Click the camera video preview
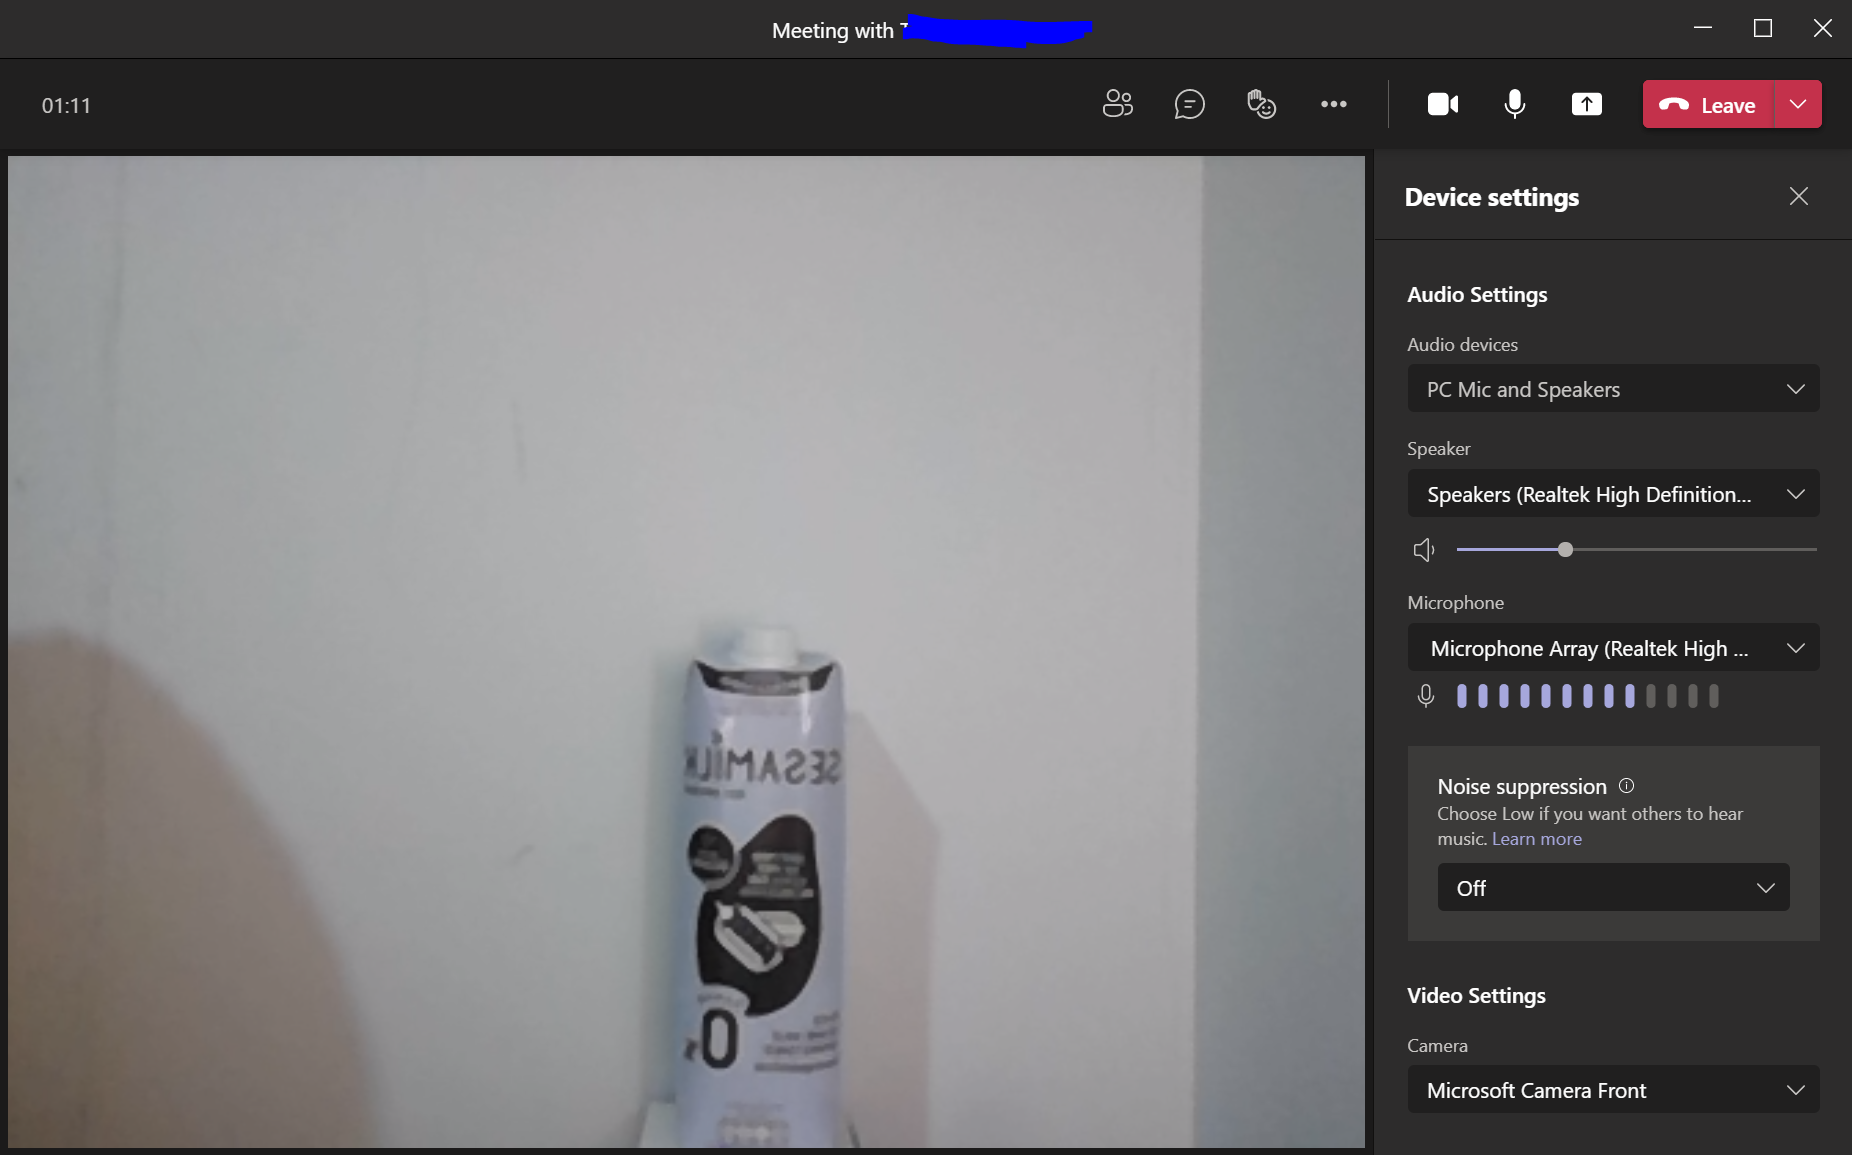 686,651
